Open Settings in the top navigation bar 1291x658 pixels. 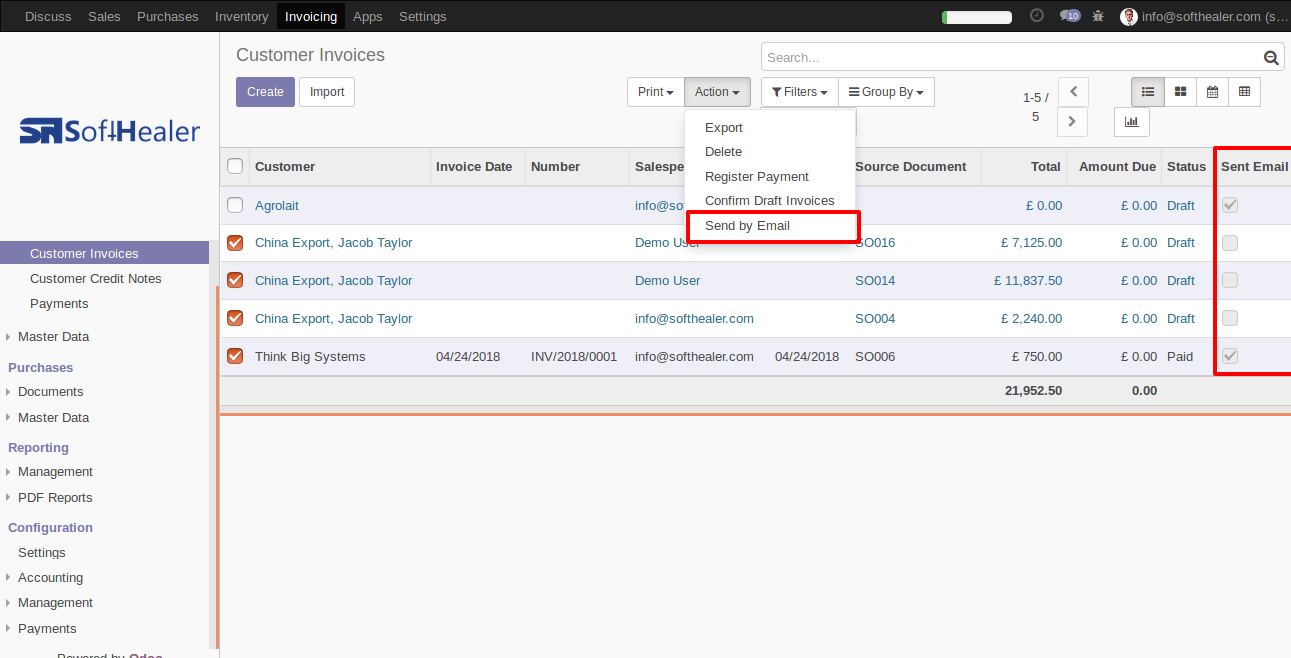pyautogui.click(x=423, y=16)
